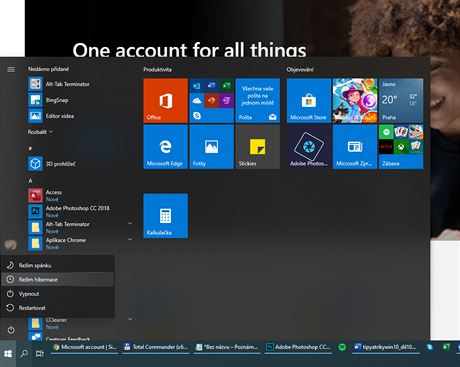Expand the CCleaner folder chevron
Viewport: 460px width, 367px height.
click(x=130, y=319)
